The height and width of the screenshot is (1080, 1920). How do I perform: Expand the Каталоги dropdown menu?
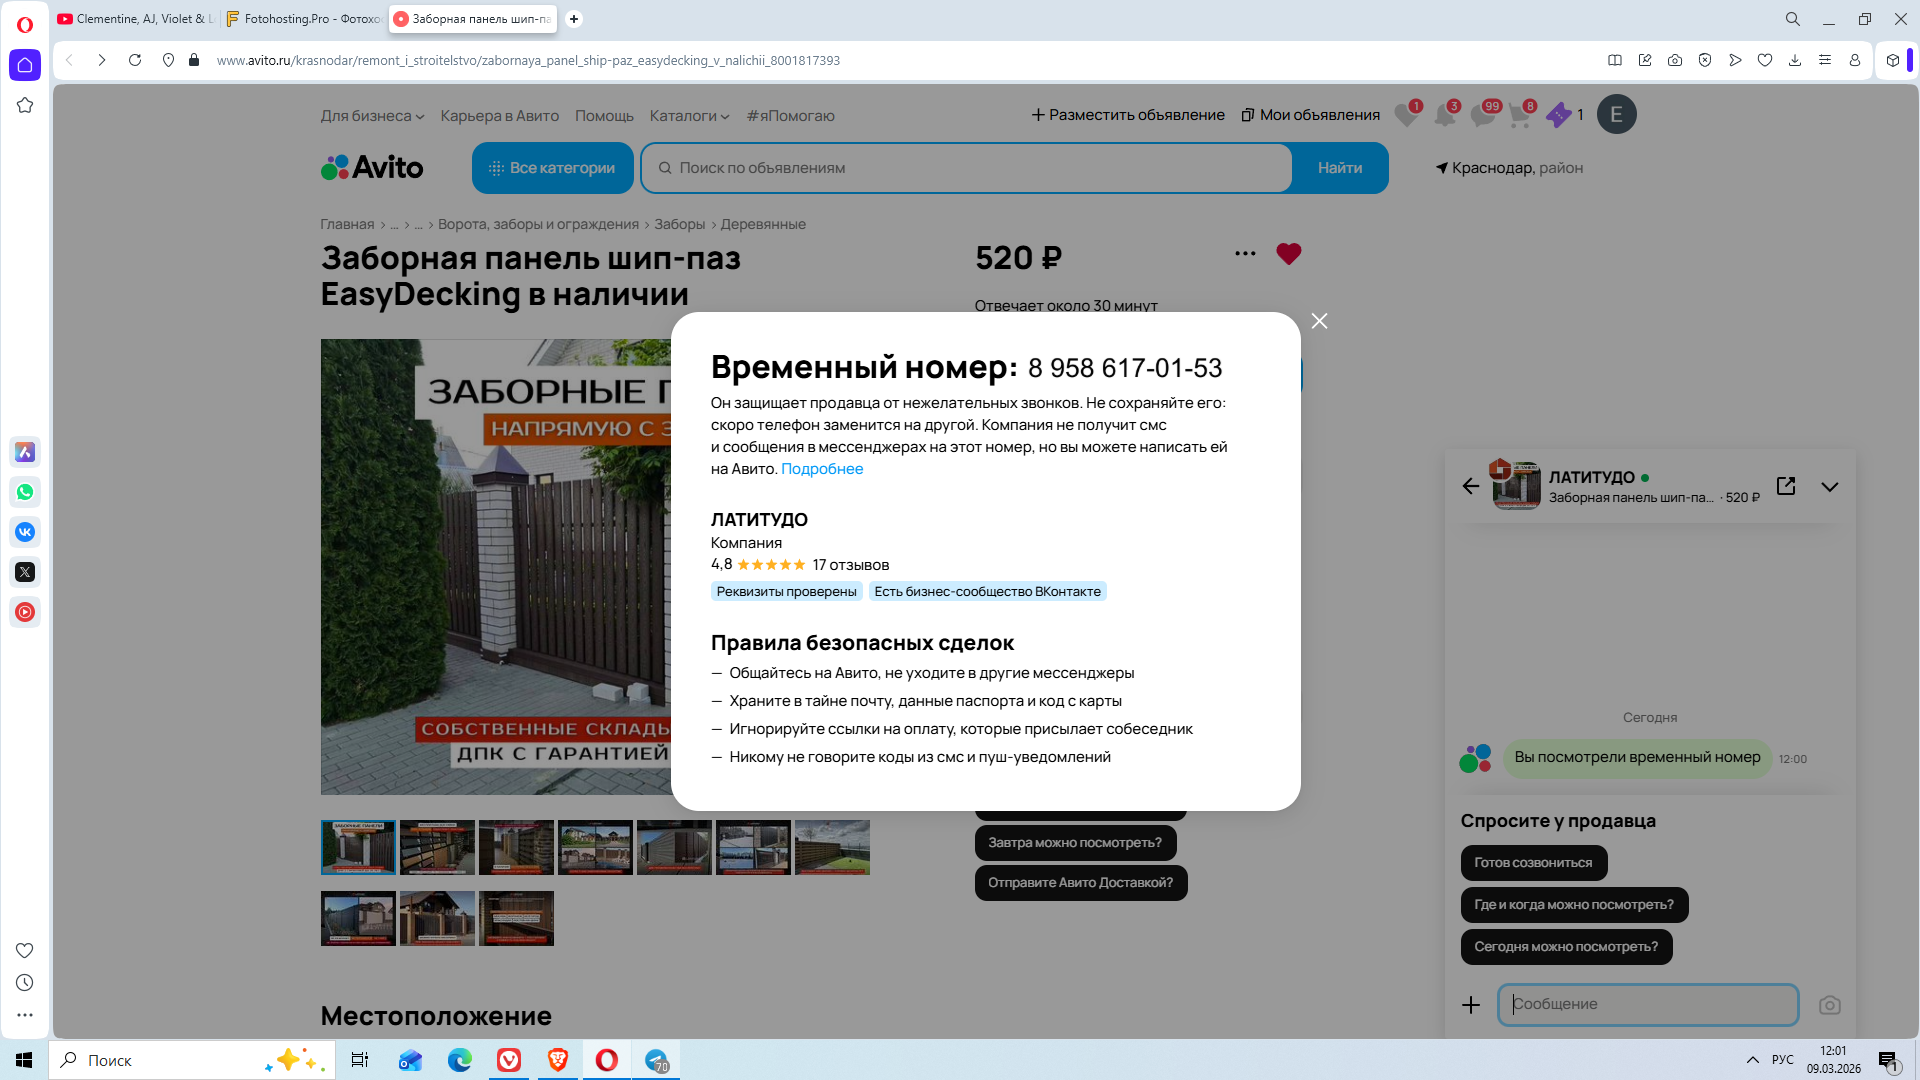tap(689, 116)
